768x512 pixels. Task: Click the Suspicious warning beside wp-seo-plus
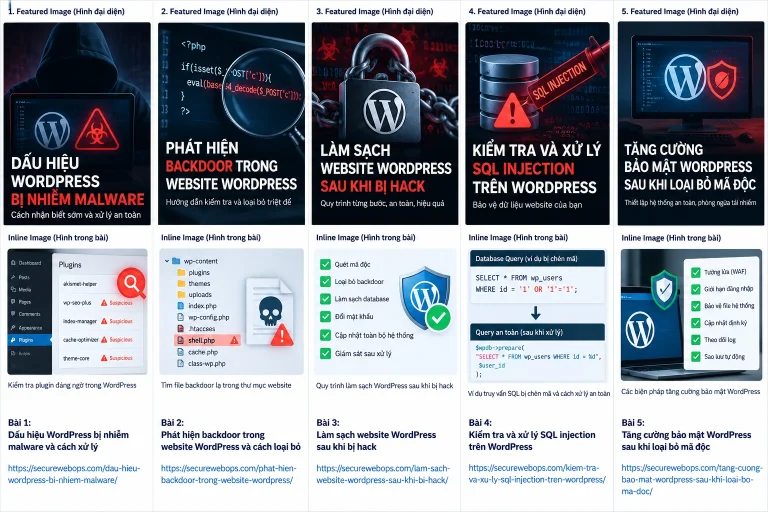117,303
